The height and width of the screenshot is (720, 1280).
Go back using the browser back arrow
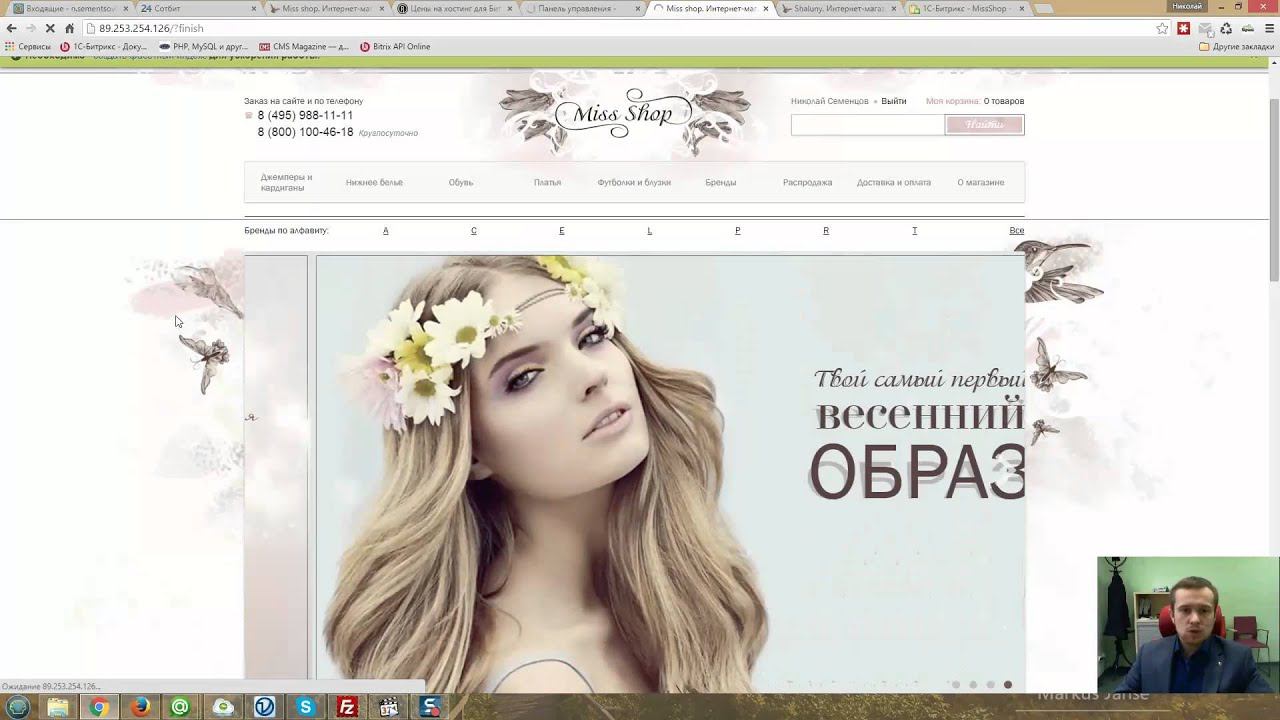[12, 29]
